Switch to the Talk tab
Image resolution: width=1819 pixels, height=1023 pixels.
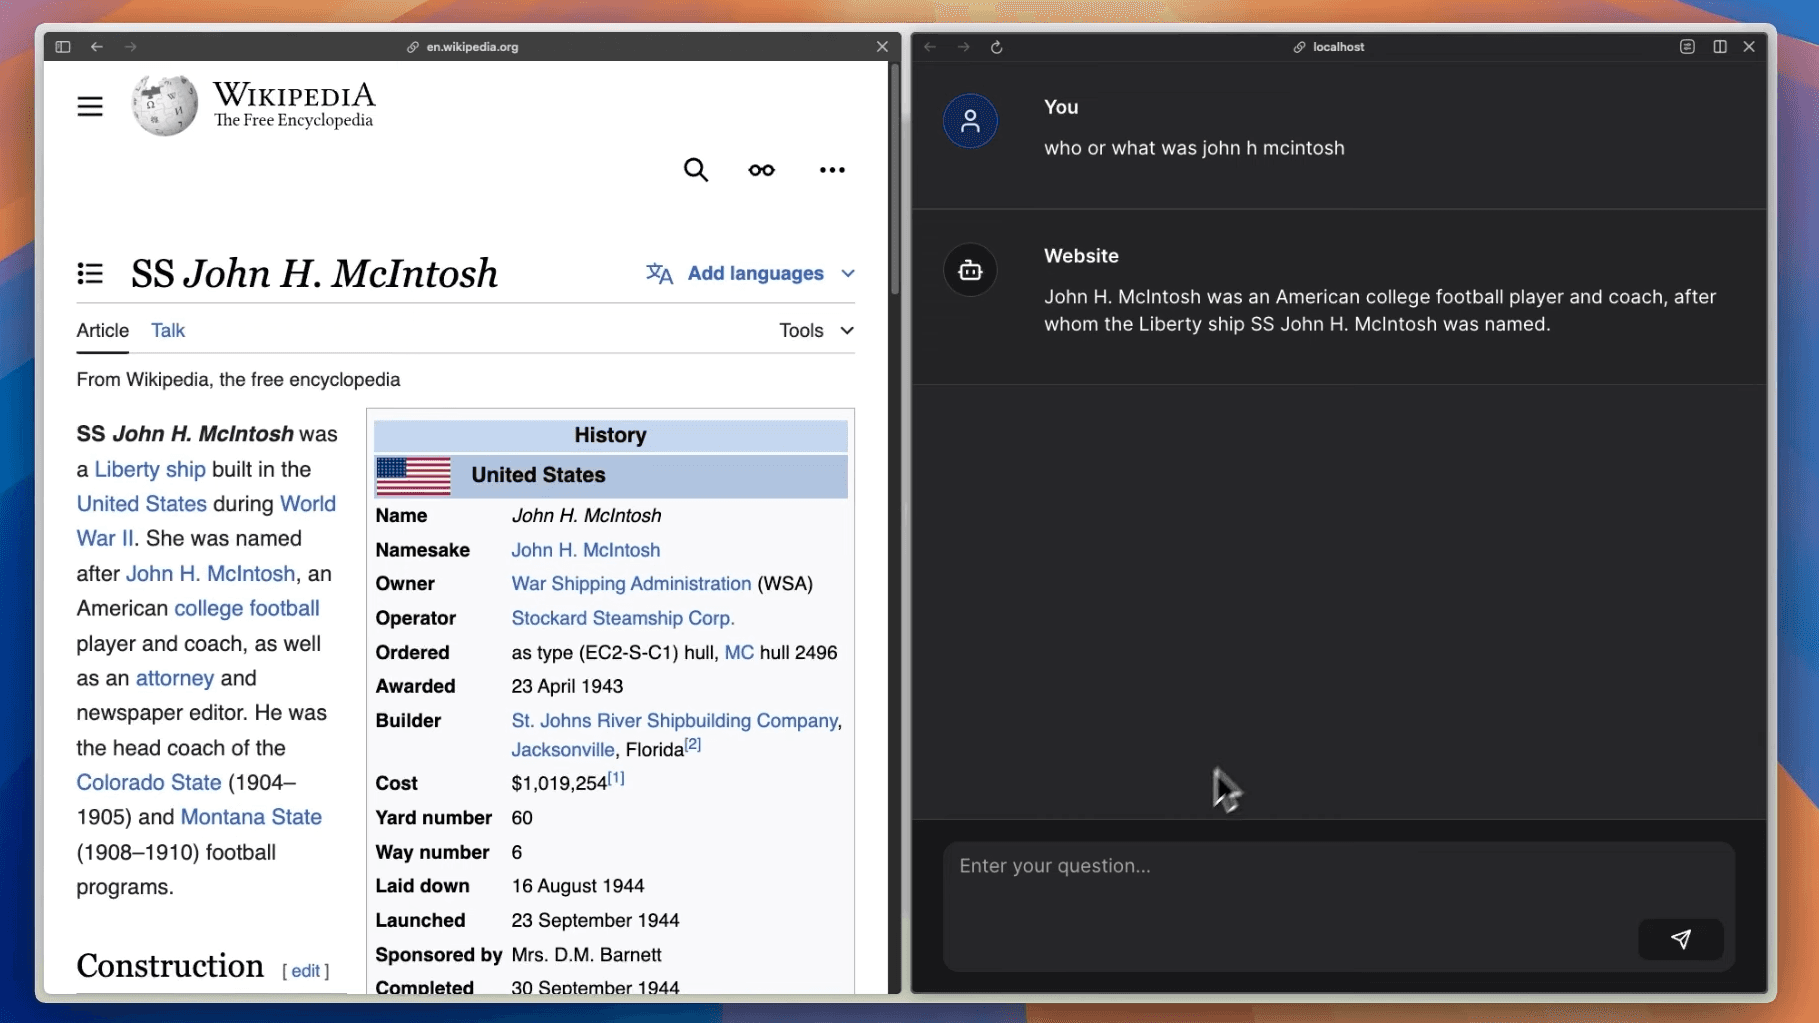(x=168, y=330)
